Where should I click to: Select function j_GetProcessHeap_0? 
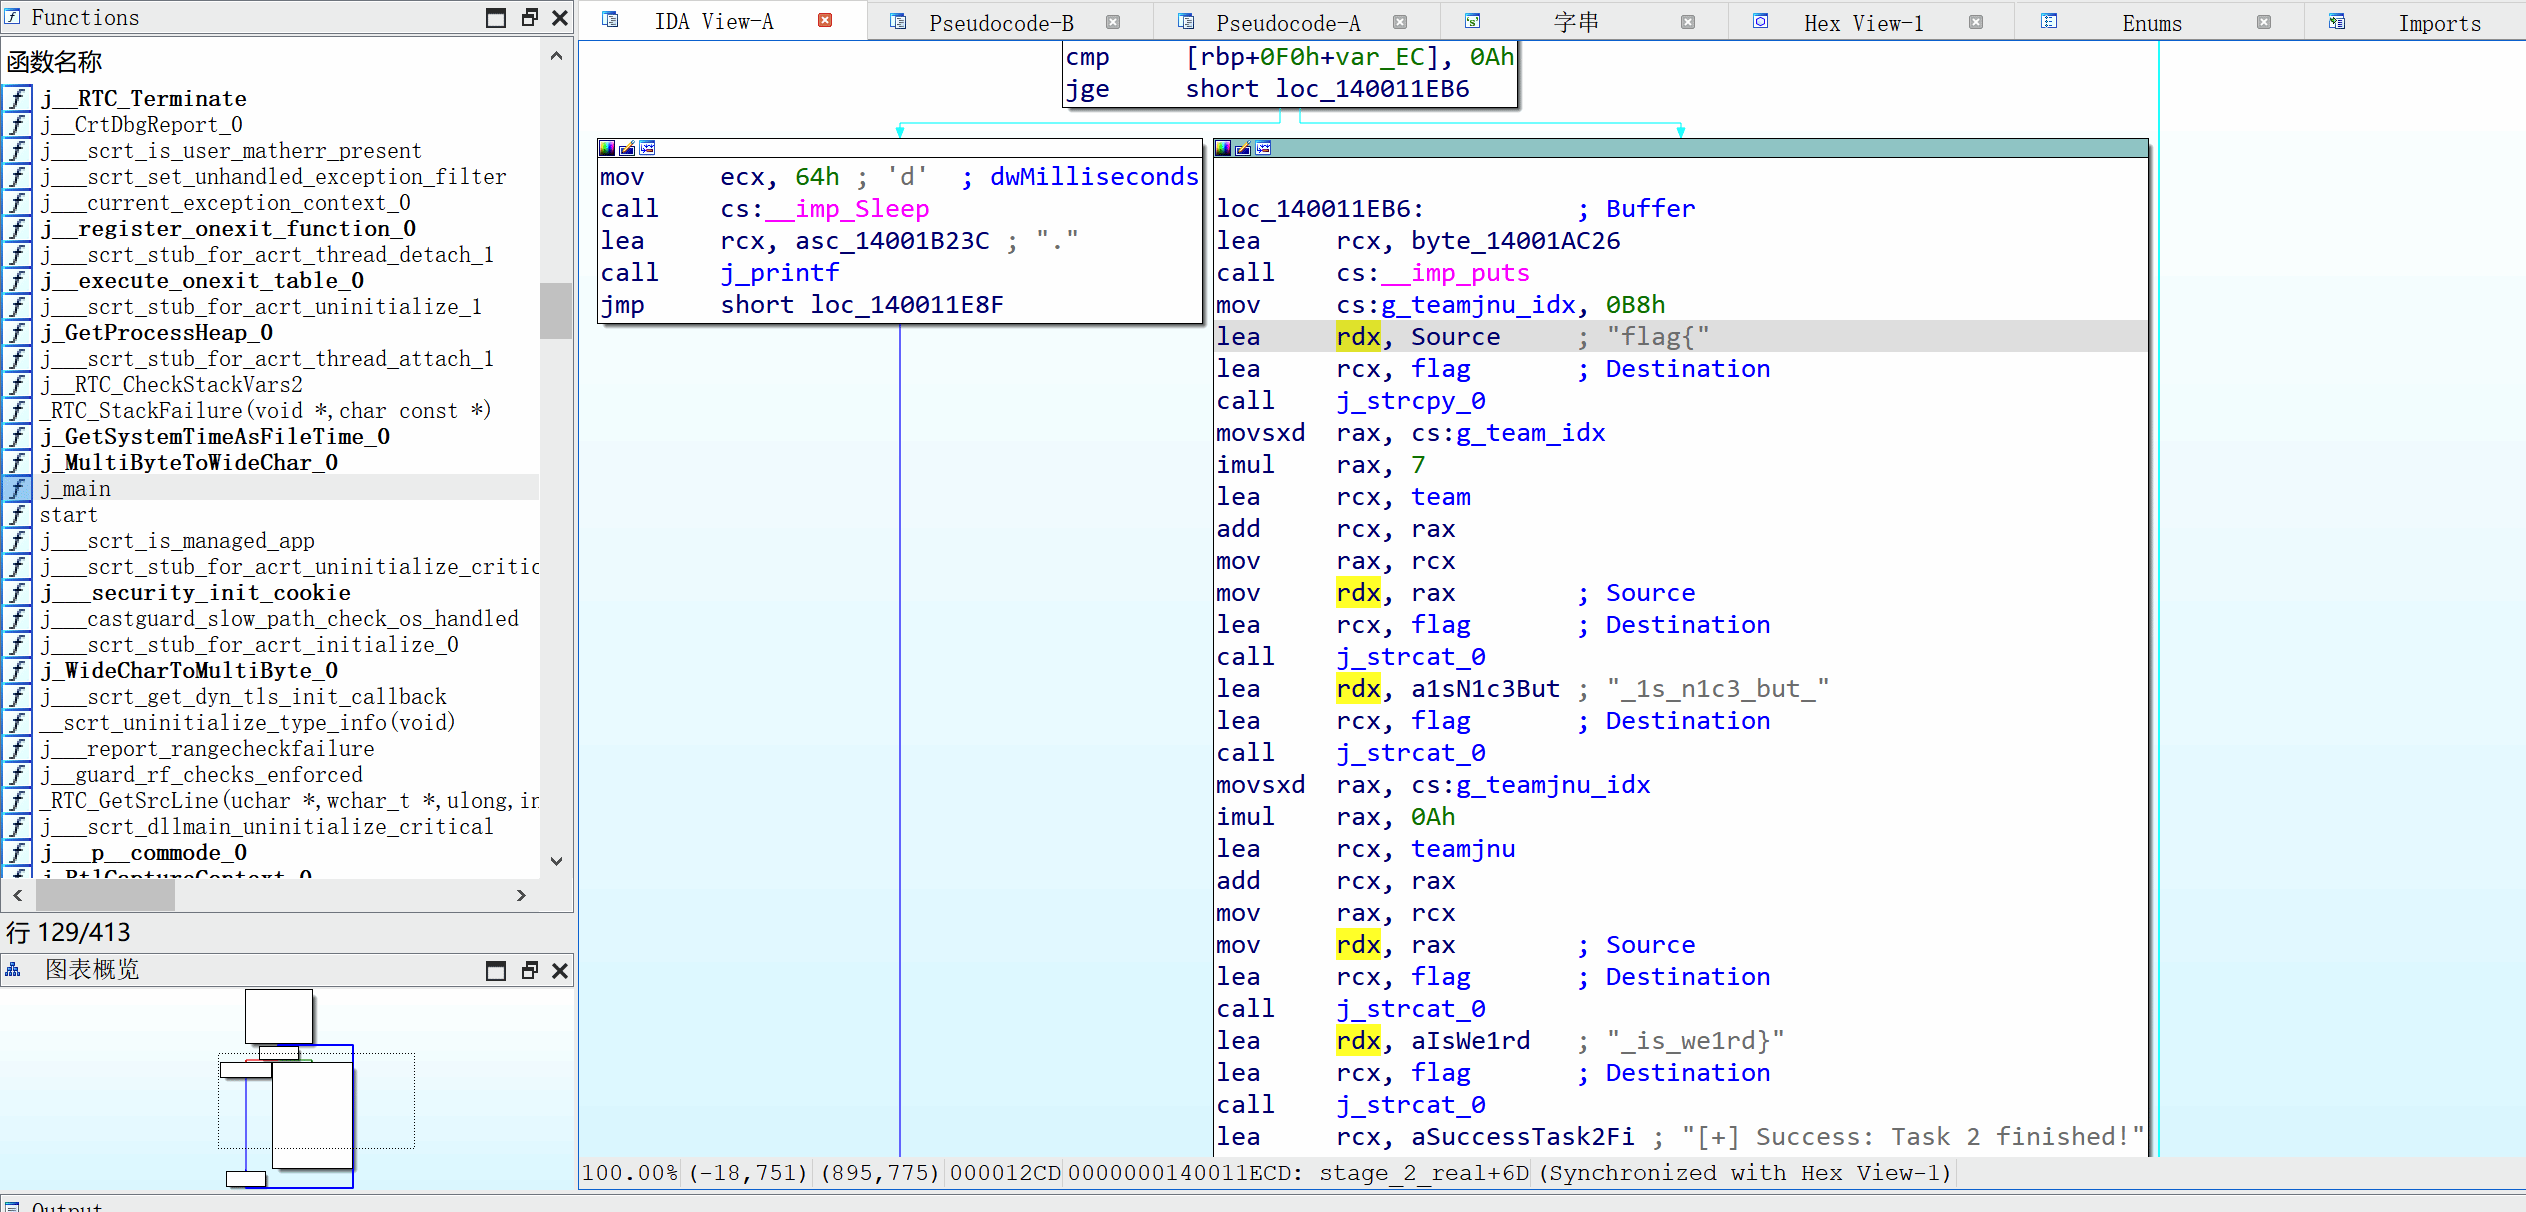click(x=156, y=332)
